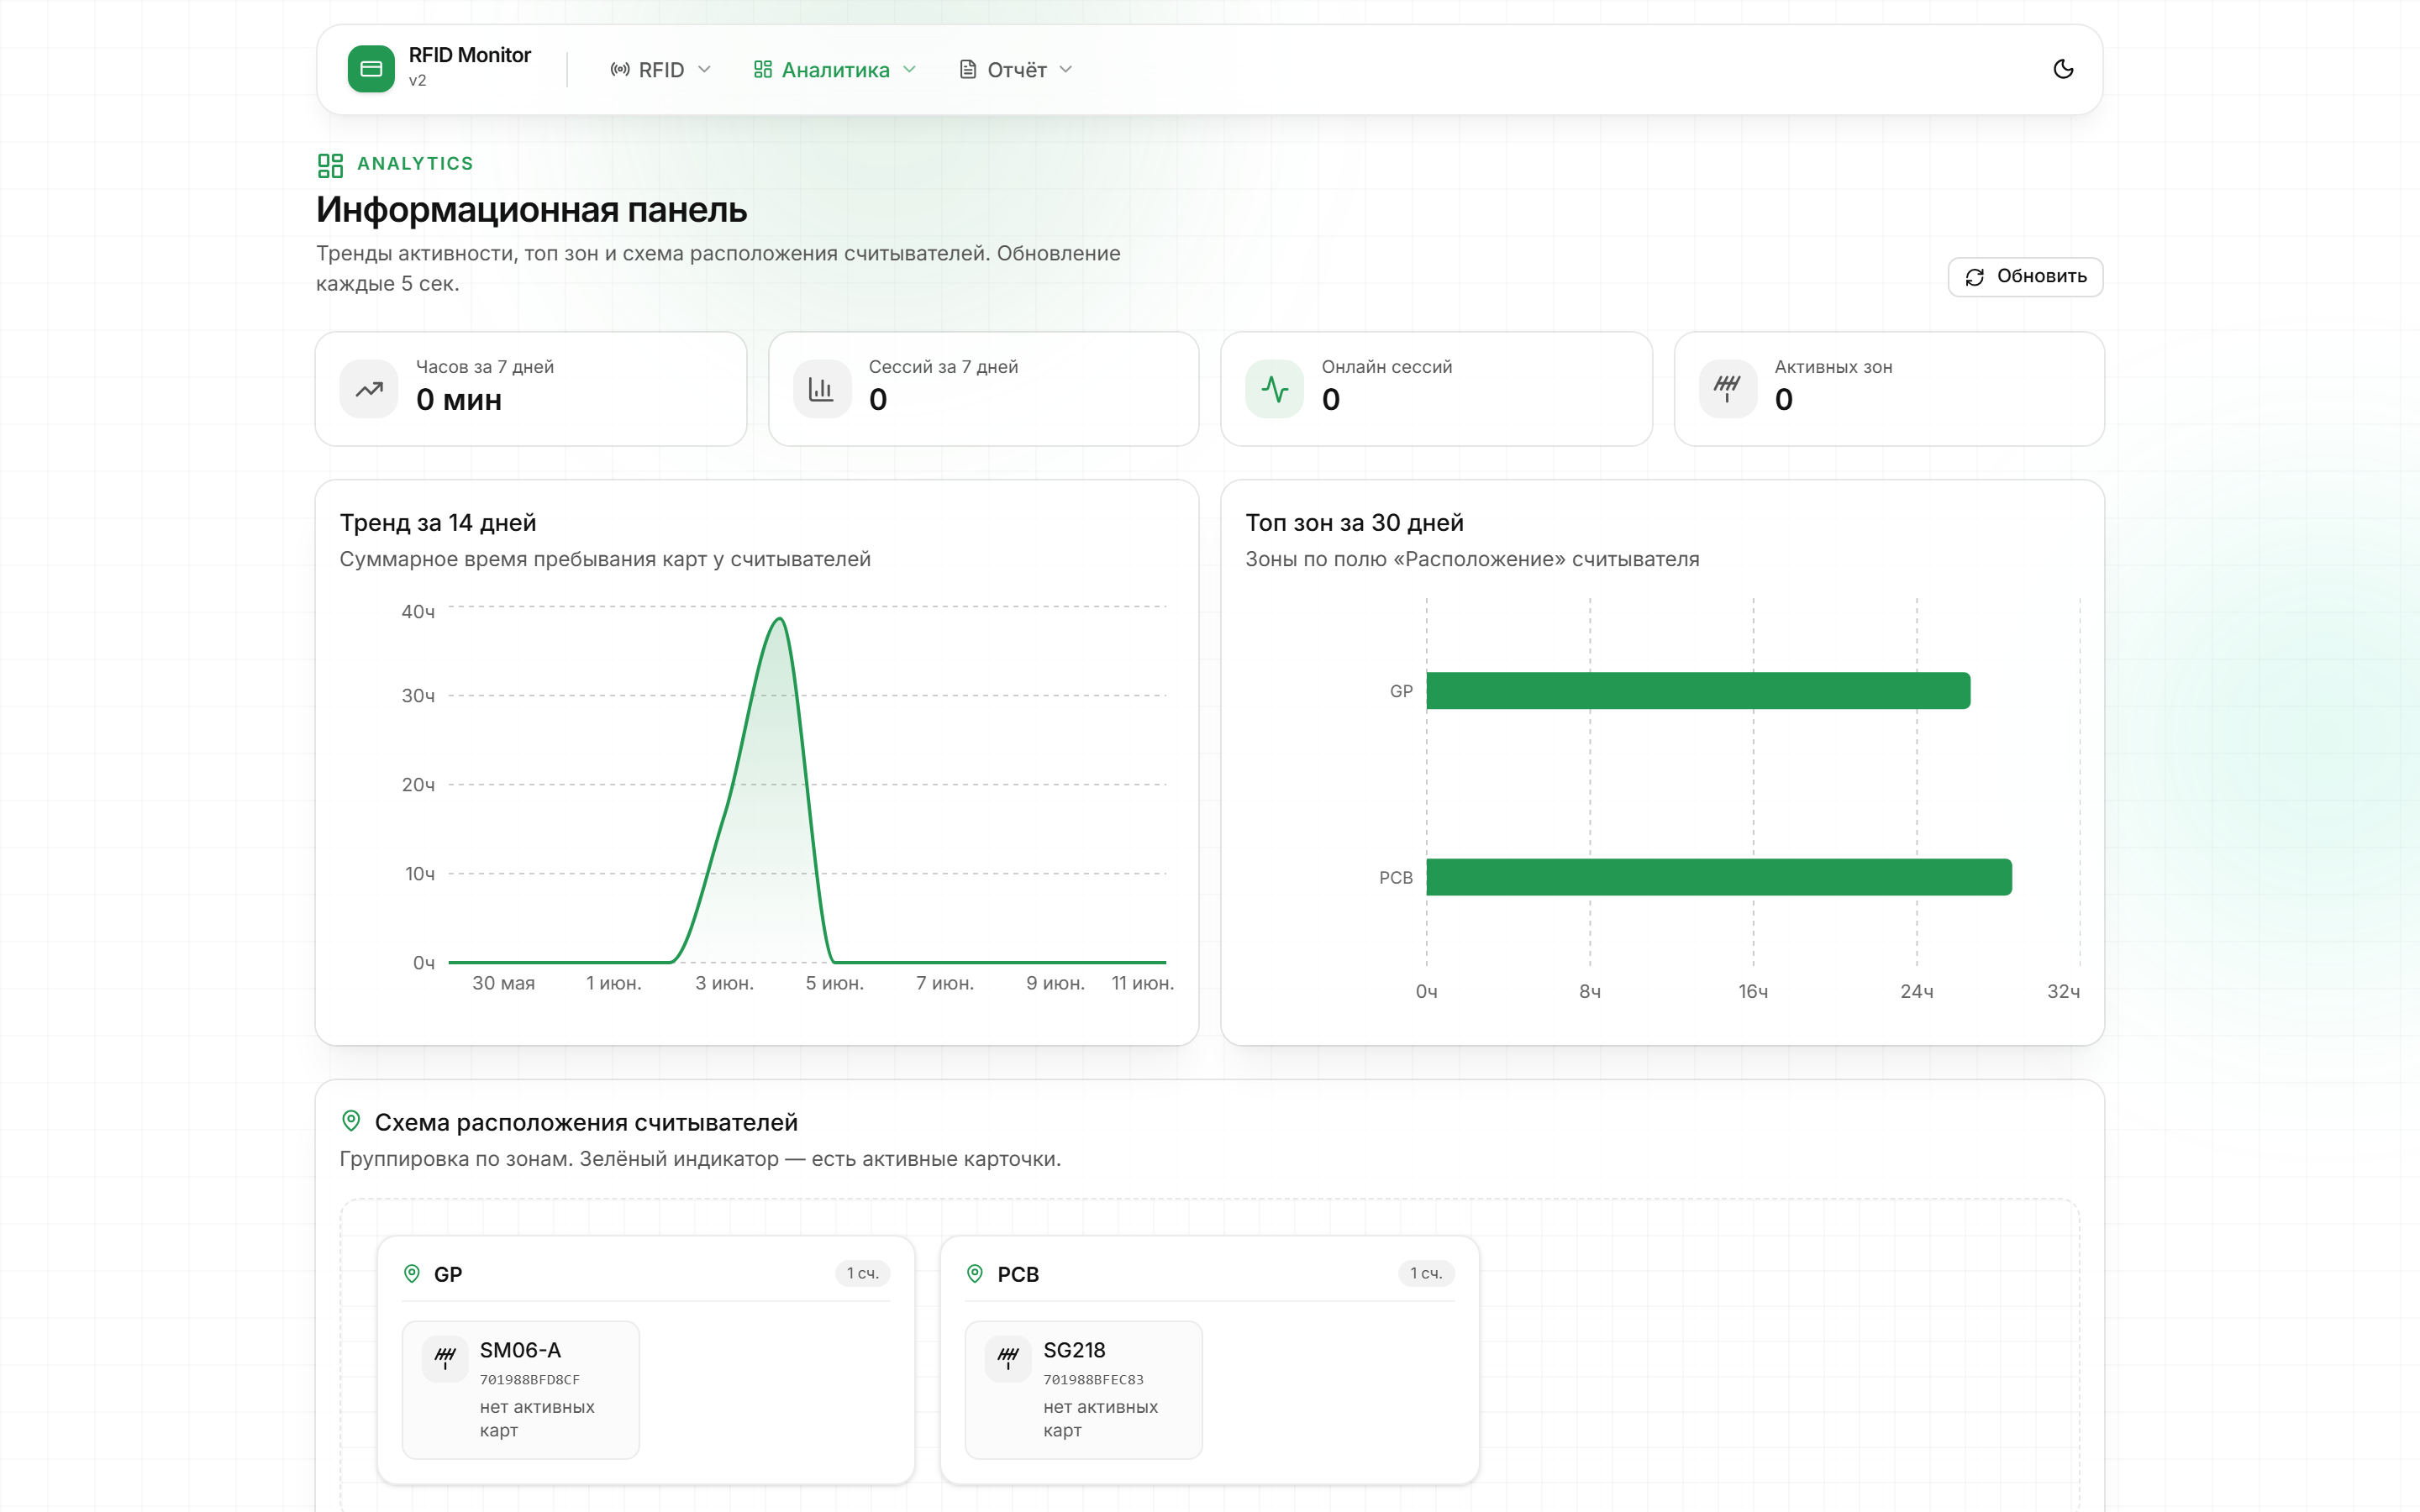Click the RFID Monitor title text
The image size is (2420, 1512).
(x=469, y=55)
